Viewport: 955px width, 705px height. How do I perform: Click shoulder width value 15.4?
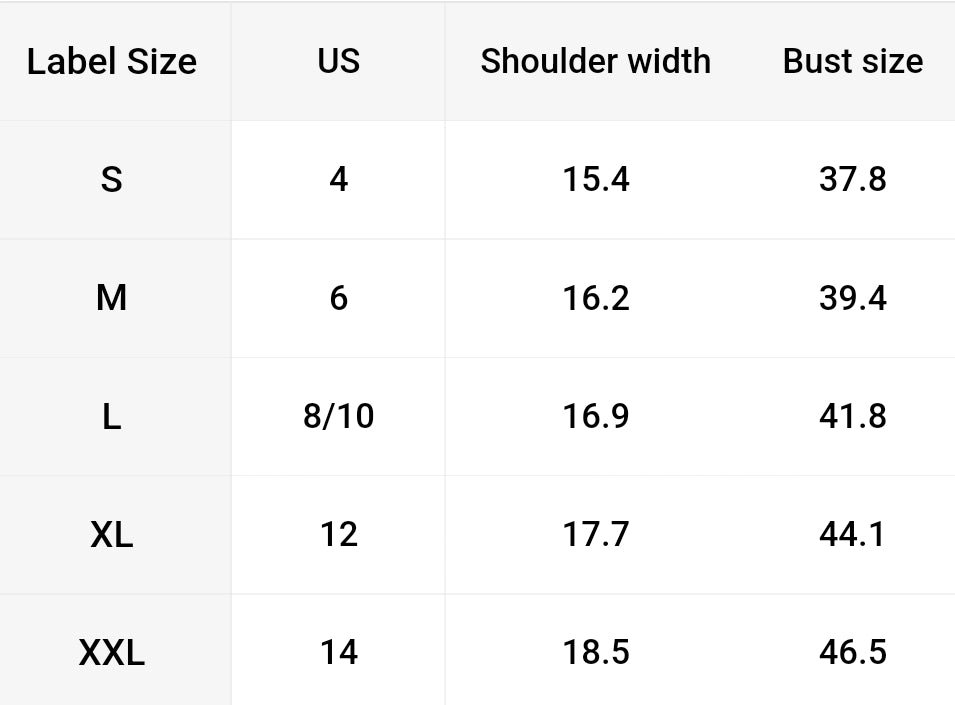(x=596, y=180)
